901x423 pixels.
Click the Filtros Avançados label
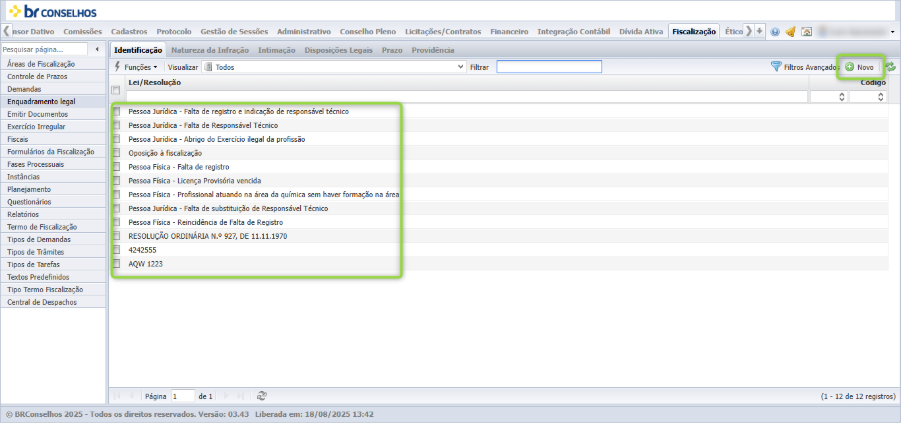[811, 67]
